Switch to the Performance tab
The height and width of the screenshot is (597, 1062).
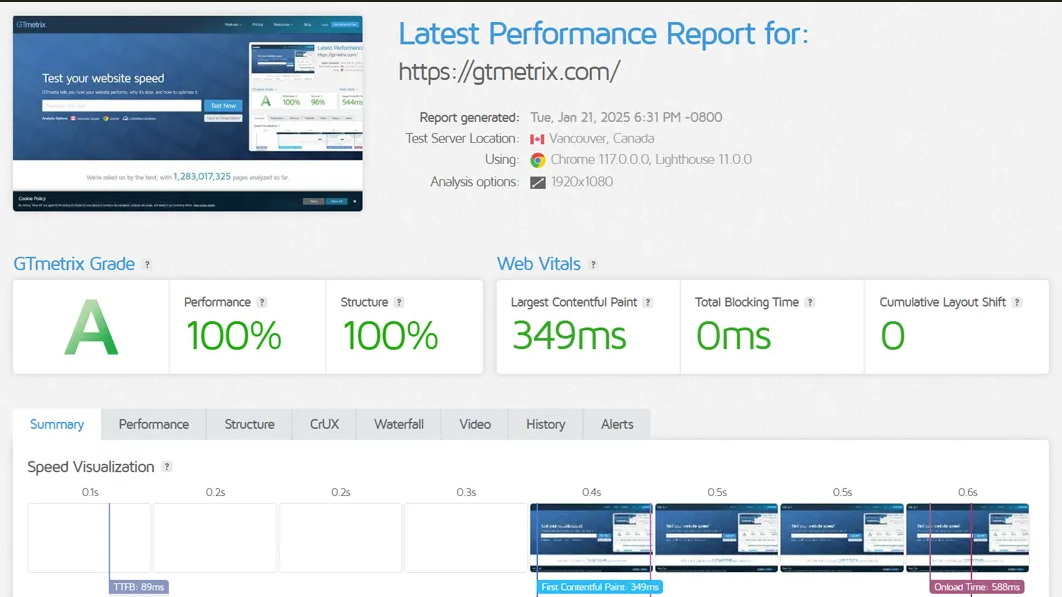154,424
